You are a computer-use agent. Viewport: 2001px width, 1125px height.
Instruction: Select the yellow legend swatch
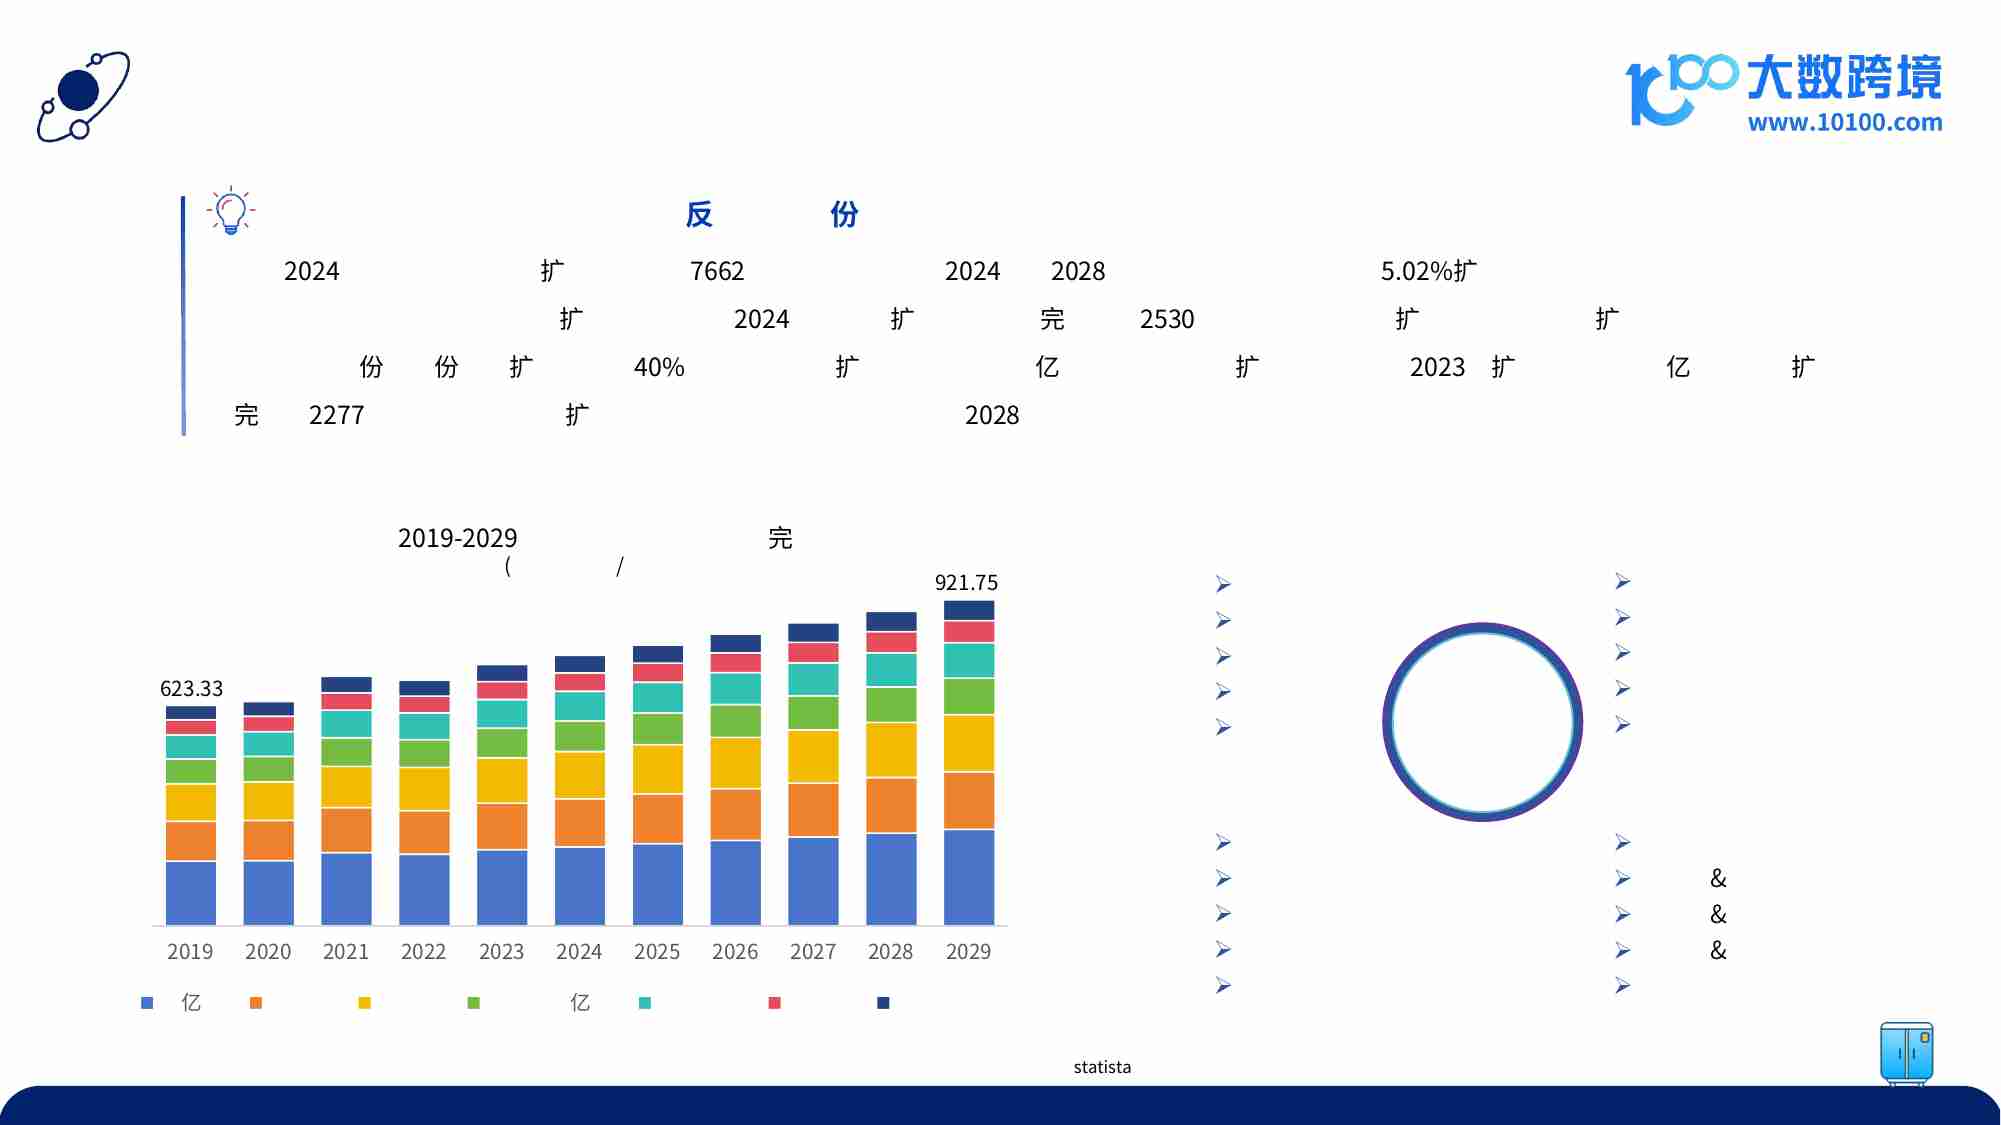[x=365, y=1003]
